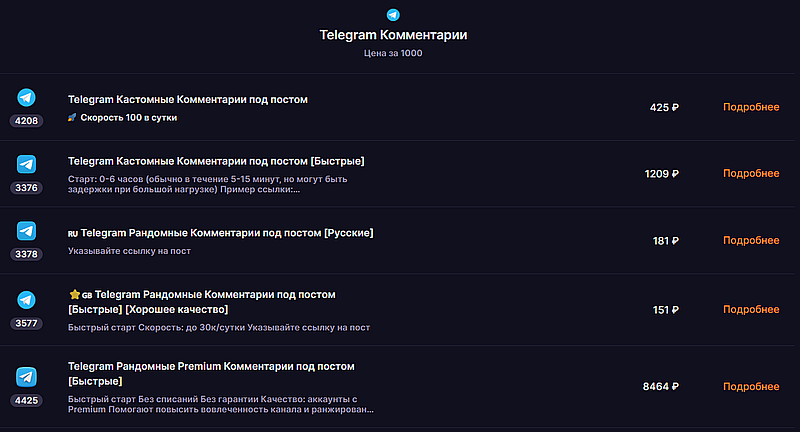Viewport: 800px width, 432px height.
Task: Click title Рандомные Premium Комментарии под постом
Action: coord(211,374)
